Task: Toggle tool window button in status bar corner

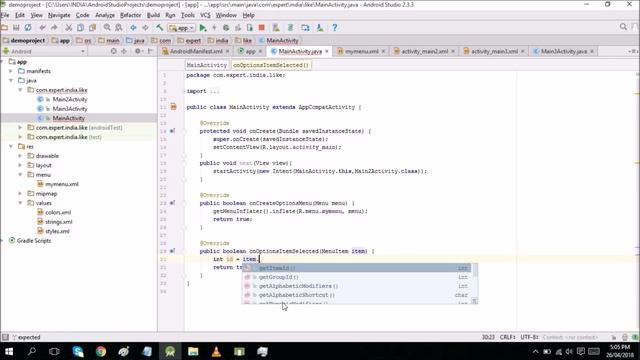Action: click(5, 337)
